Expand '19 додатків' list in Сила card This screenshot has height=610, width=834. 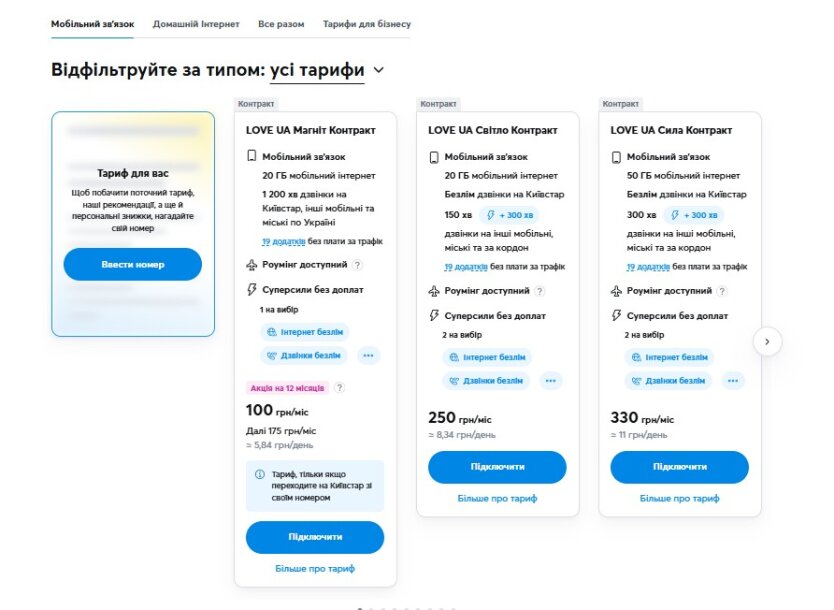[x=641, y=267]
